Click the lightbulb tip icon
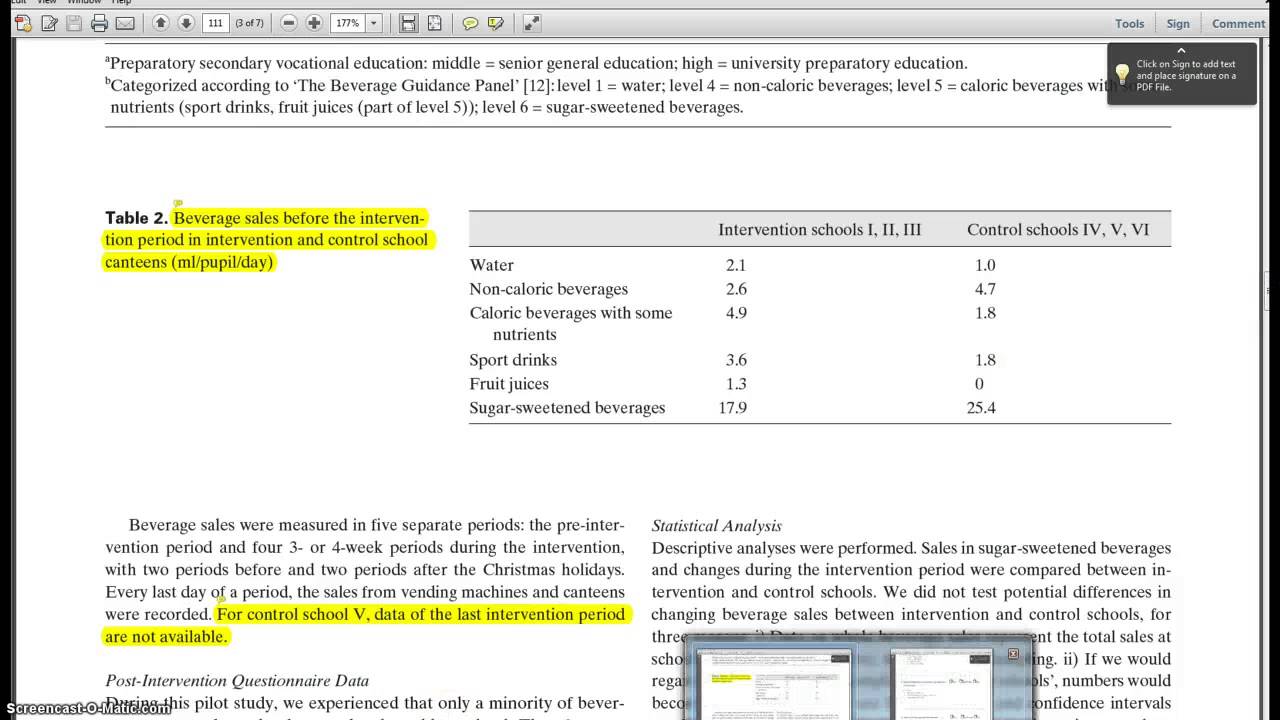This screenshot has height=720, width=1280. pyautogui.click(x=1122, y=74)
